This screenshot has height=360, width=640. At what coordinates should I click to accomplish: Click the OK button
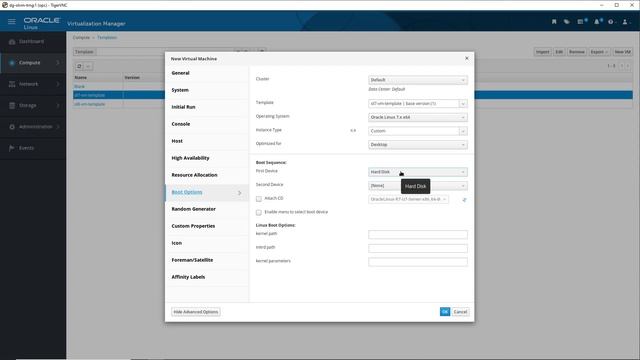444,312
